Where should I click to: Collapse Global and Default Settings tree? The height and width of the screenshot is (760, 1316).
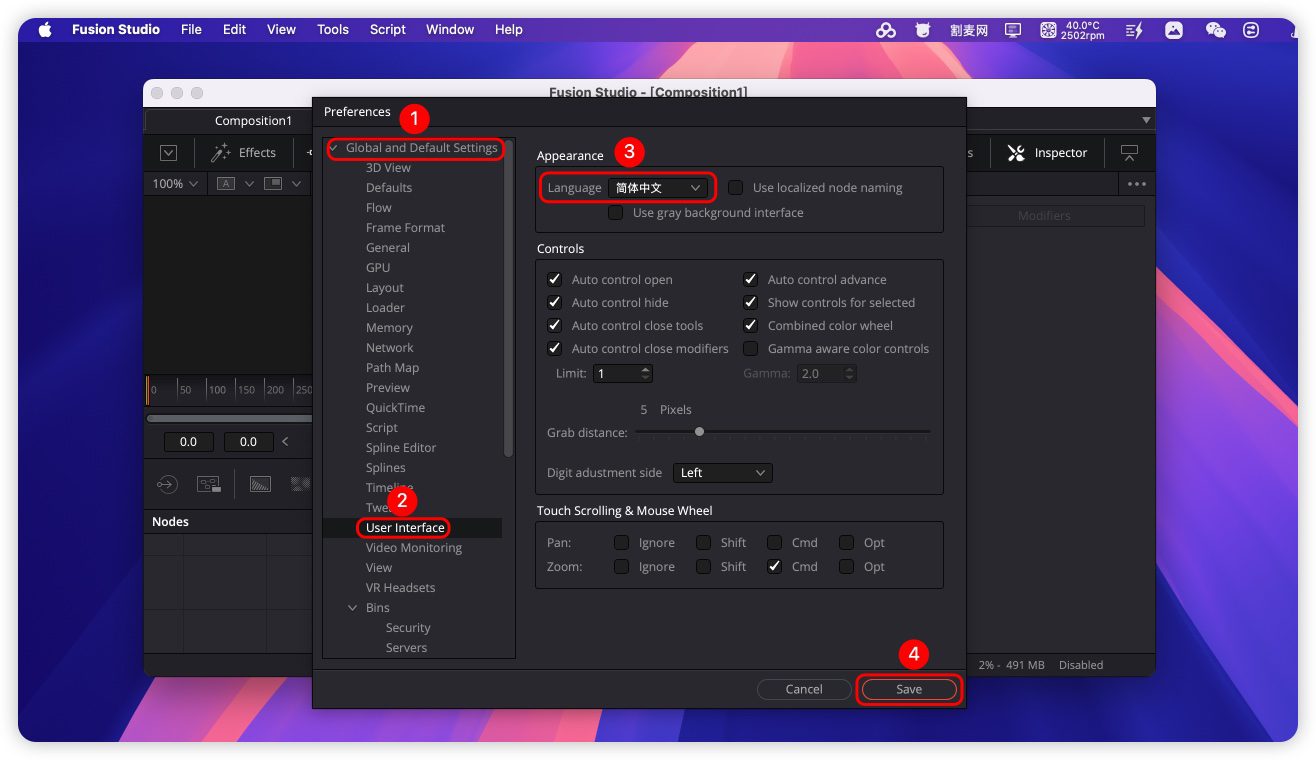(333, 148)
